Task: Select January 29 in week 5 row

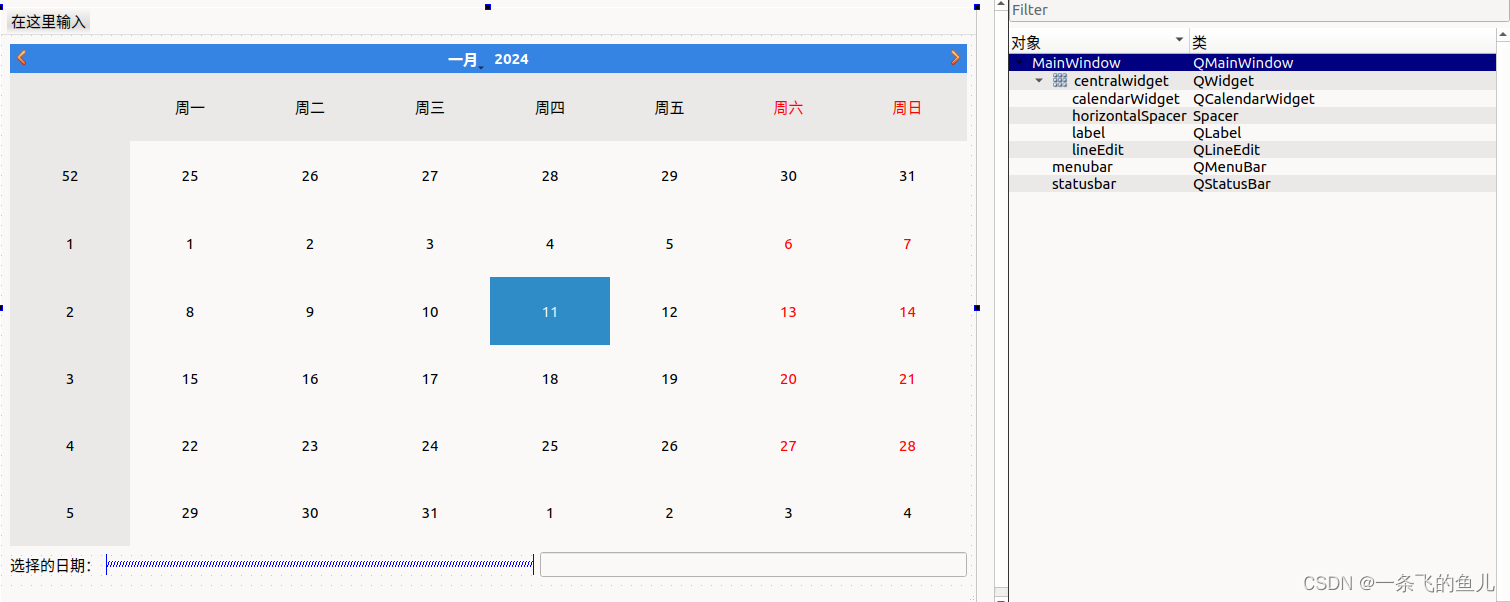Action: coord(190,513)
